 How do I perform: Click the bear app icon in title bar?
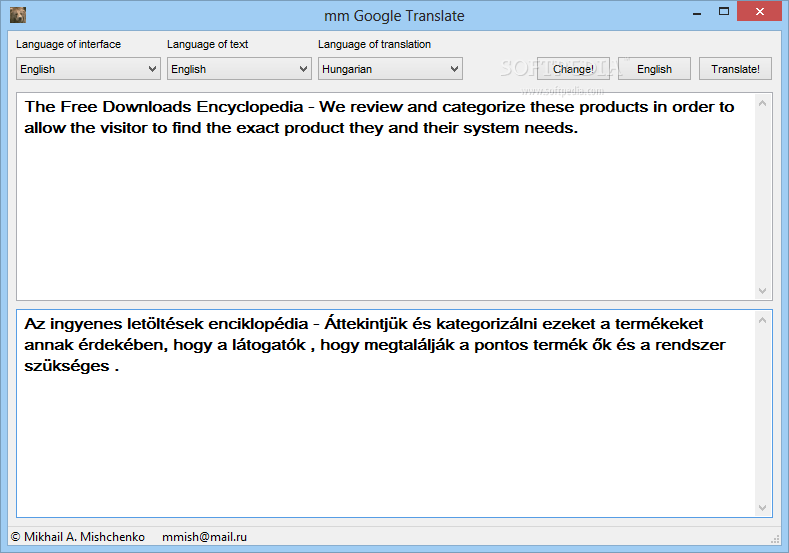pos(18,15)
